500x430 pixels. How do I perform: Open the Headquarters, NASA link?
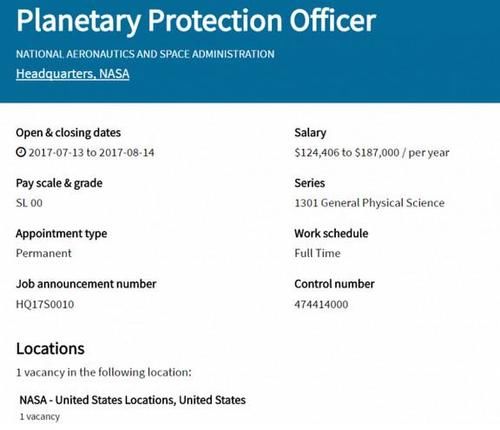pos(73,74)
